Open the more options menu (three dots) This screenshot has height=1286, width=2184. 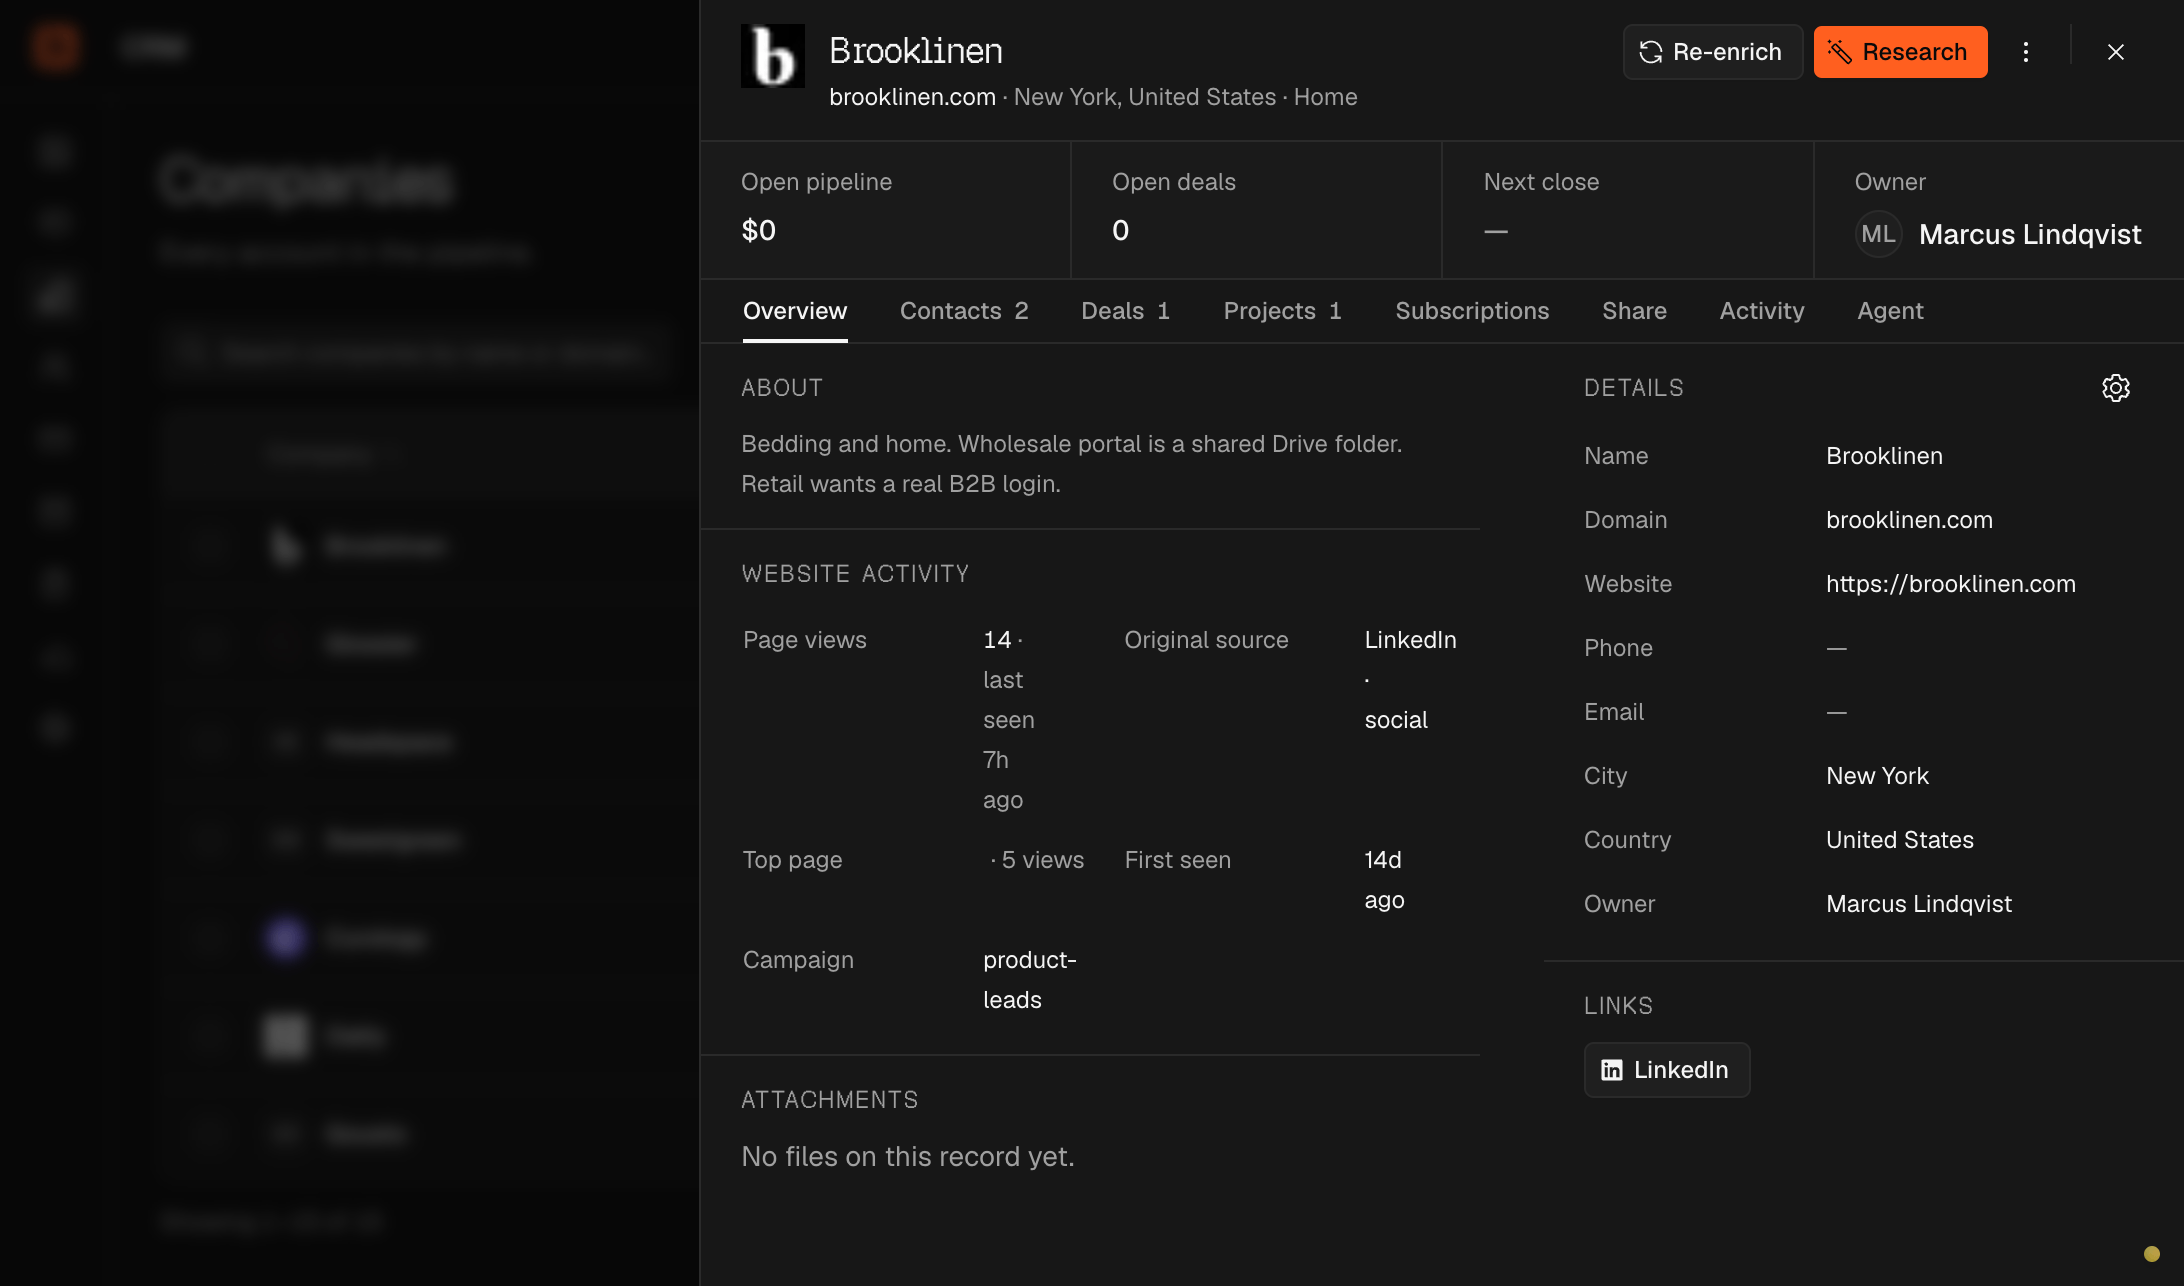click(x=2026, y=52)
